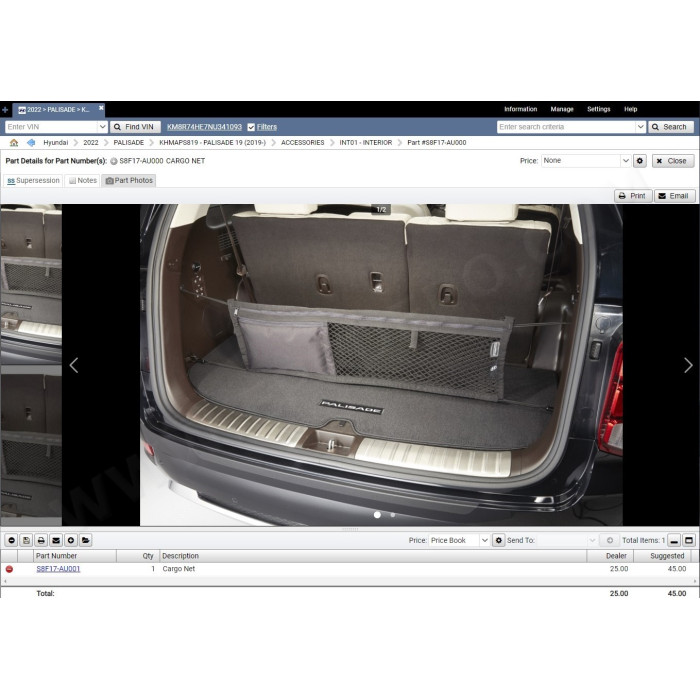Click the Search button
Image resolution: width=700 pixels, height=700 pixels.
[x=671, y=127]
